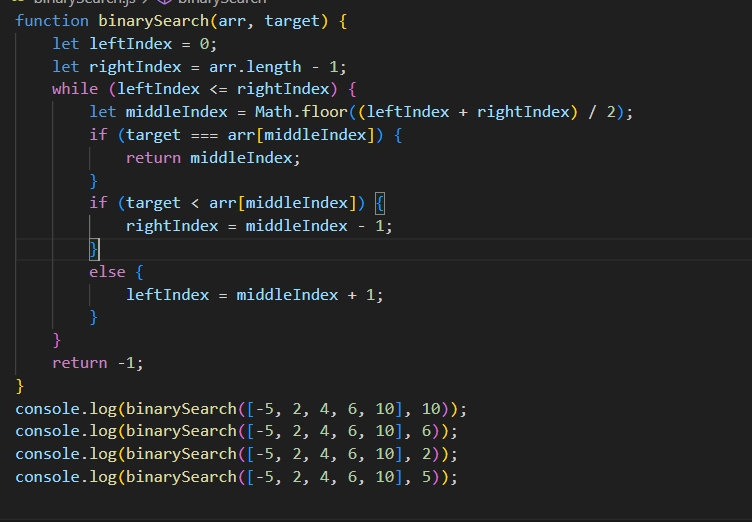Click the yellow closing brace ending the function
The height and width of the screenshot is (522, 752).
[20, 386]
